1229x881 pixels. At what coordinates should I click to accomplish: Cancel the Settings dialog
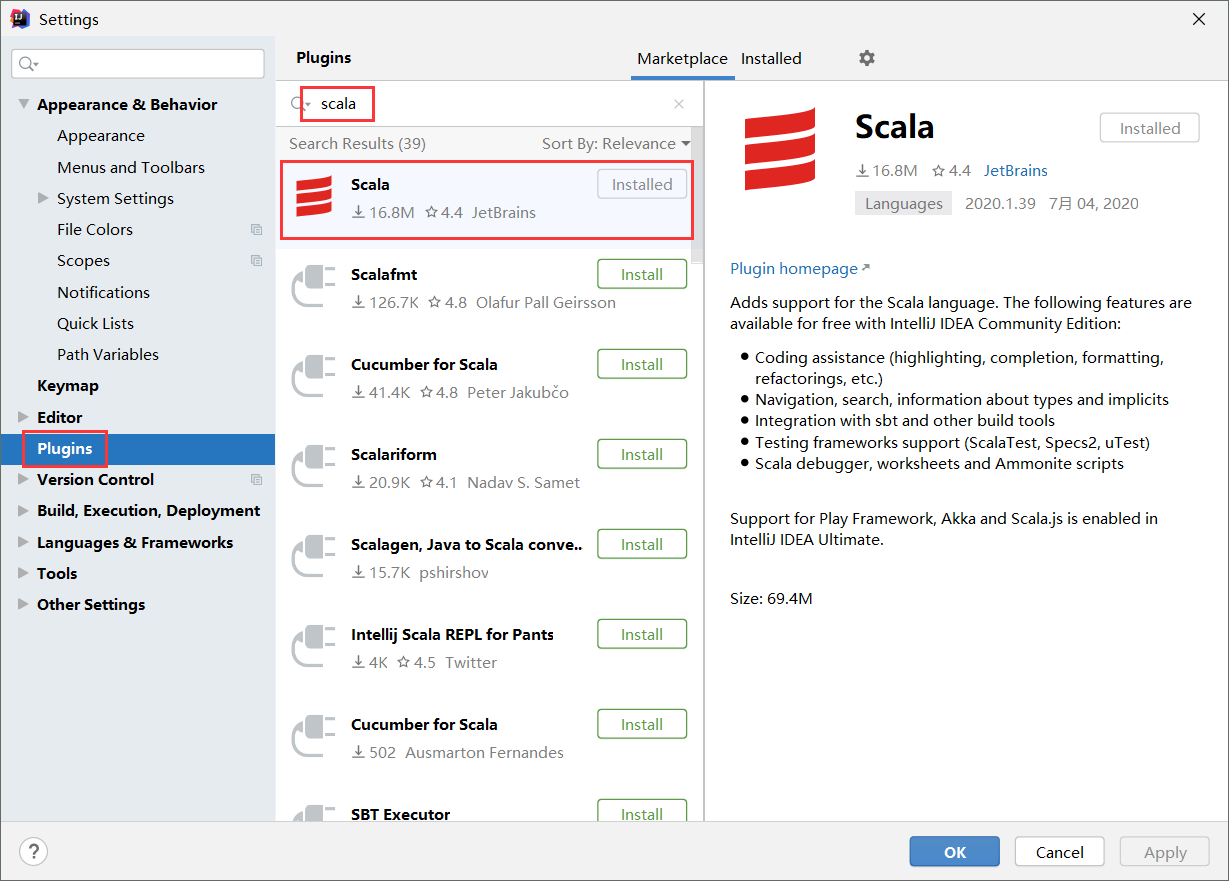[x=1060, y=852]
